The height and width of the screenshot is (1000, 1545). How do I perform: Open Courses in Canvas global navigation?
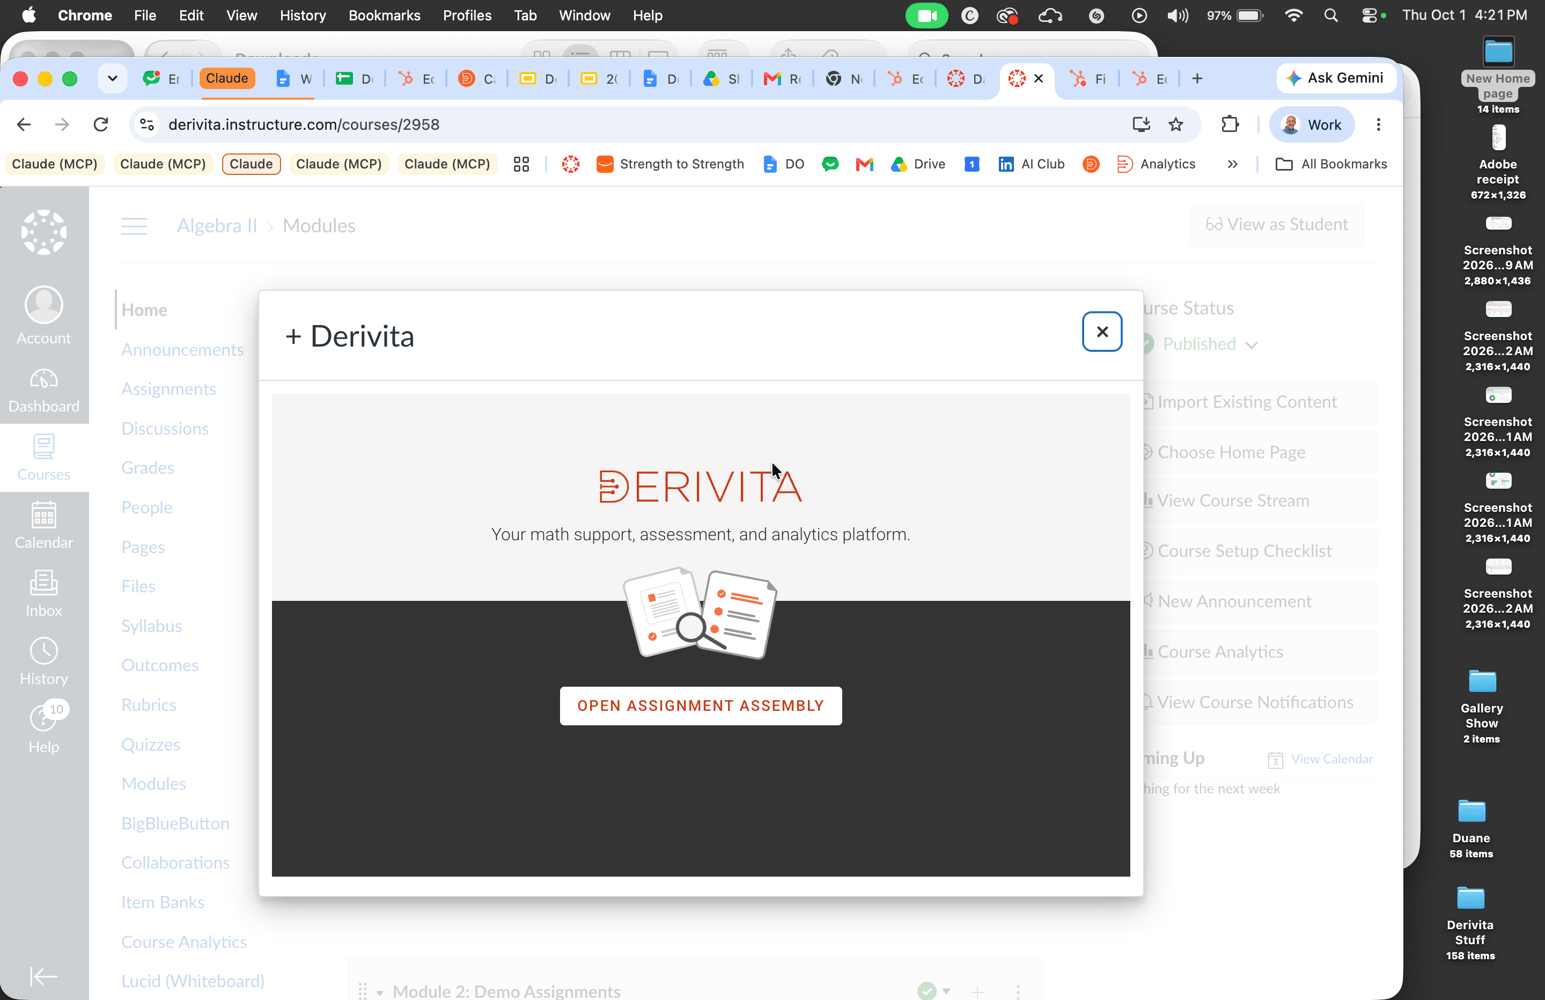(44, 459)
